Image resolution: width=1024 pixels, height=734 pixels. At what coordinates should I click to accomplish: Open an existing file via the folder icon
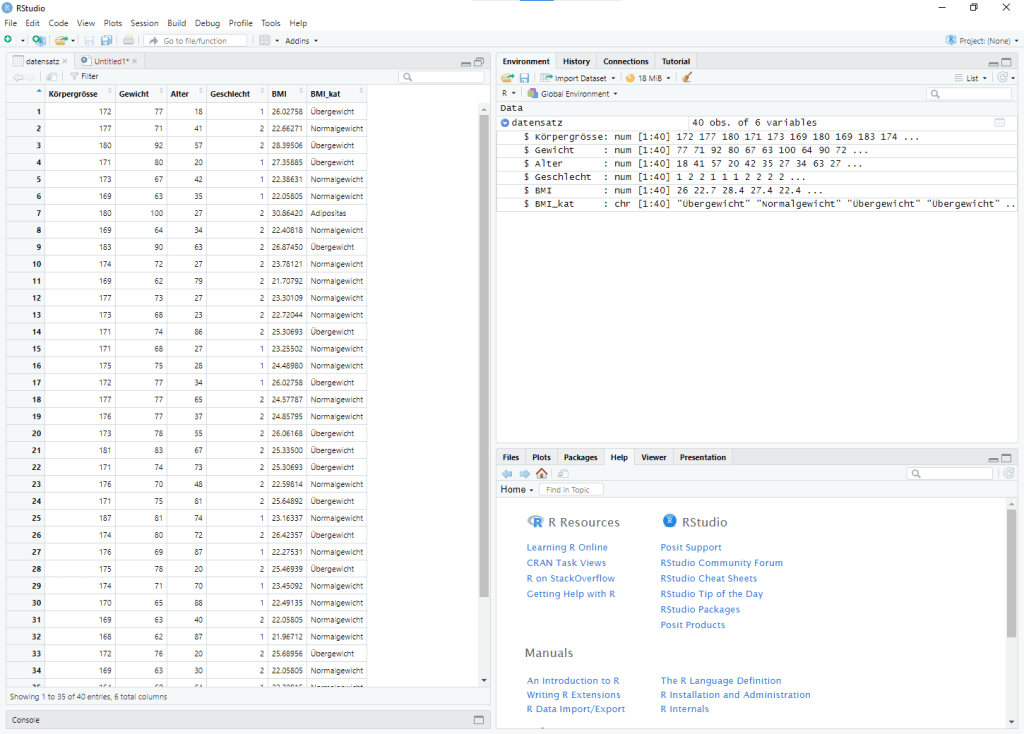click(x=61, y=40)
